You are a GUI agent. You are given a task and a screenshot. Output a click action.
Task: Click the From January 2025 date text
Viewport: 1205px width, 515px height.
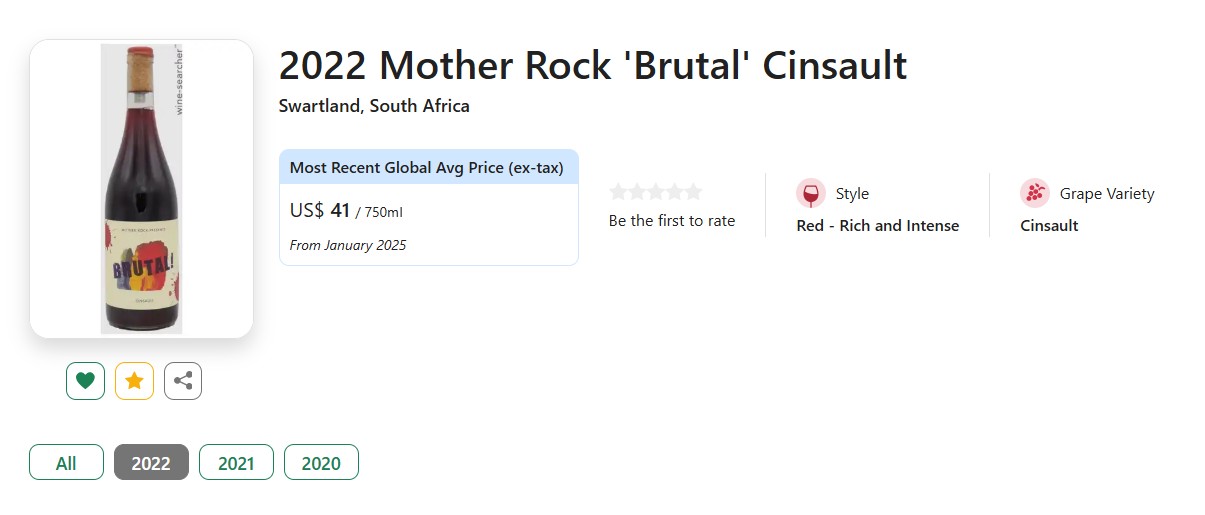[347, 246]
